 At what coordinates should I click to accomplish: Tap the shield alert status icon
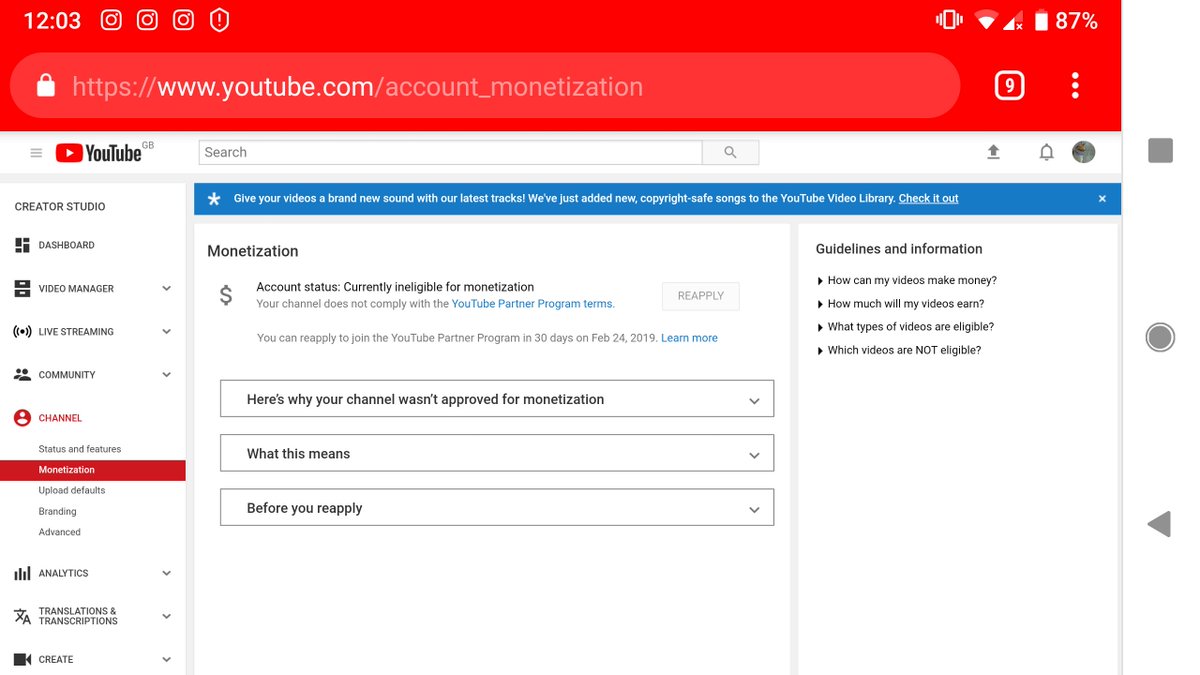tap(219, 20)
